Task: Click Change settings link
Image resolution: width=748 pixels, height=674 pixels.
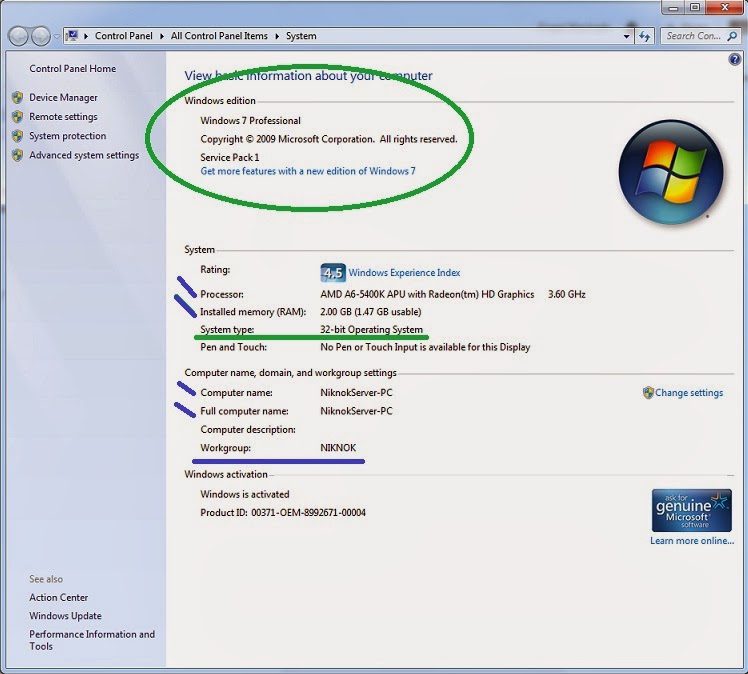Action: tap(689, 393)
